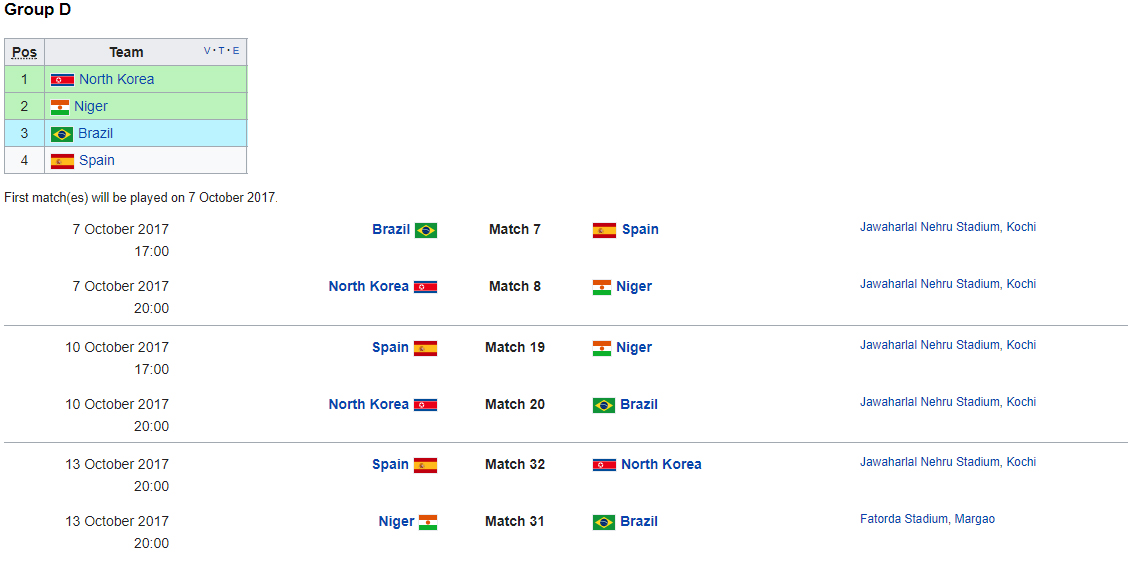Click Niger flag icon in standings table
Screen dimensions: 1146x564
click(59, 107)
